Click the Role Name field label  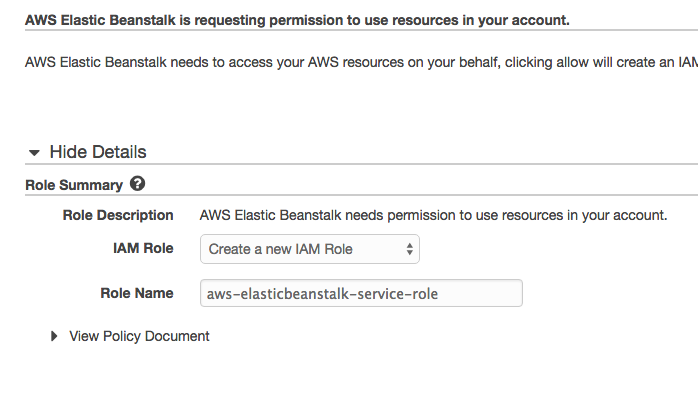coord(137,293)
